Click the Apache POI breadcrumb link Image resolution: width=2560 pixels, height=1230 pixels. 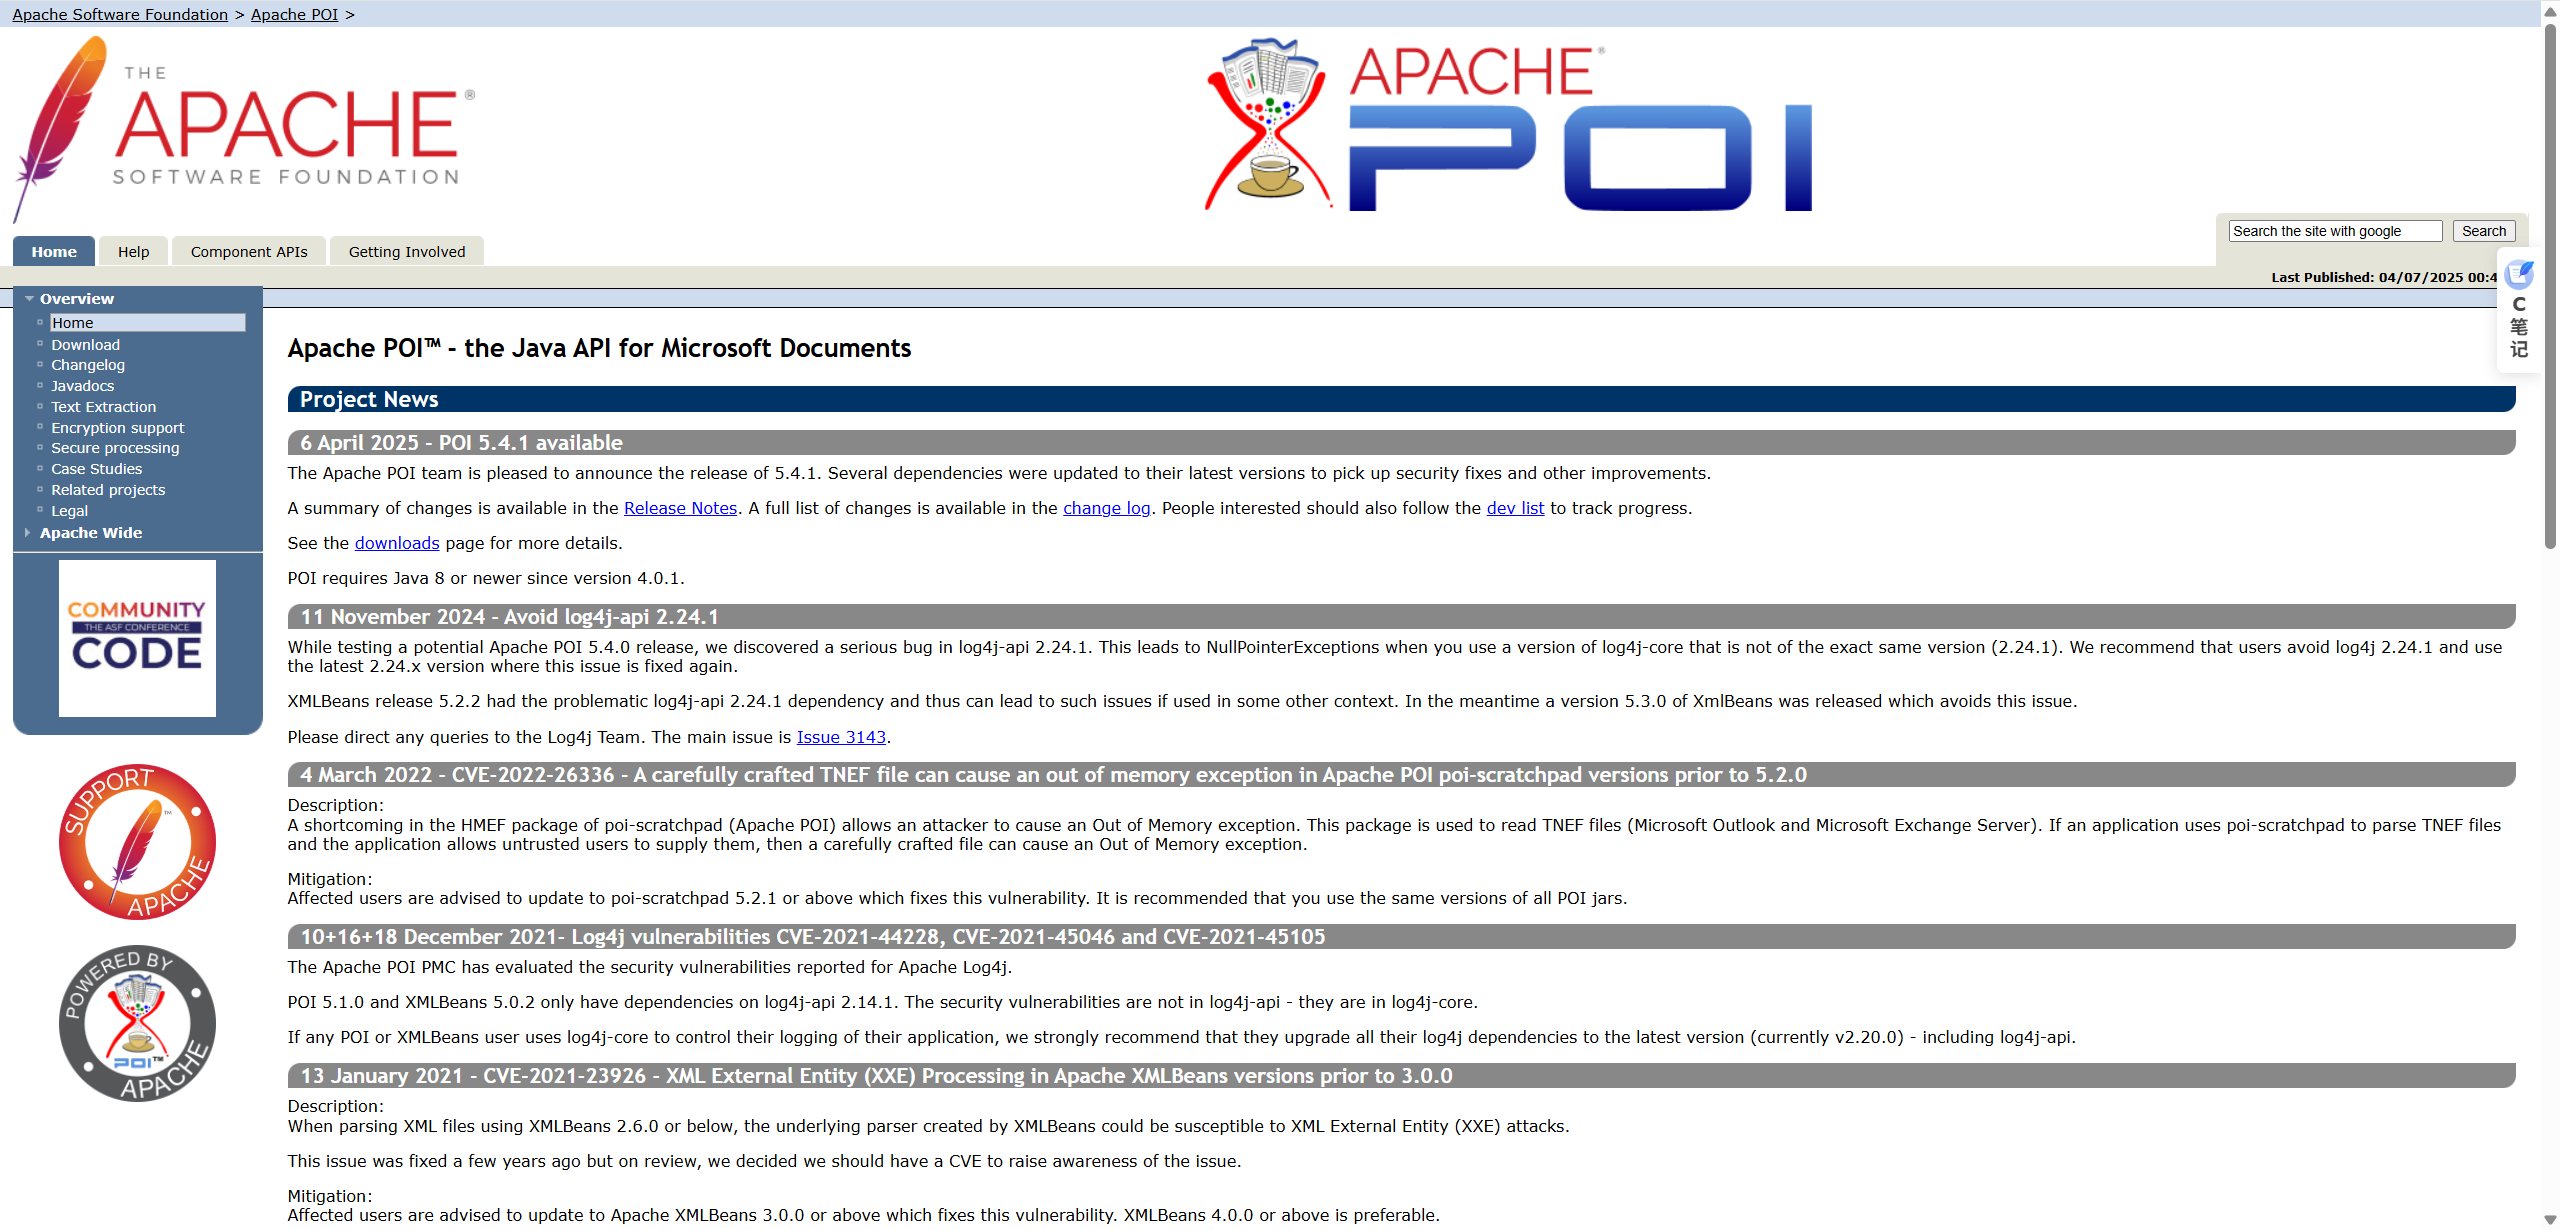(x=294, y=14)
